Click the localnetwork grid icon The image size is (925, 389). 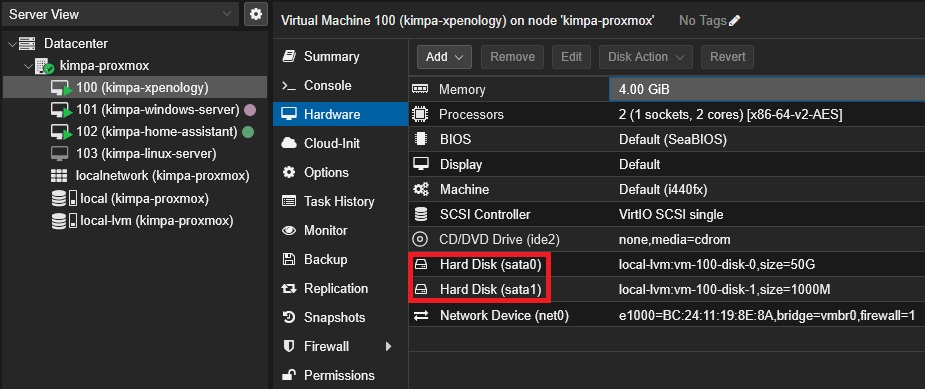[x=59, y=176]
